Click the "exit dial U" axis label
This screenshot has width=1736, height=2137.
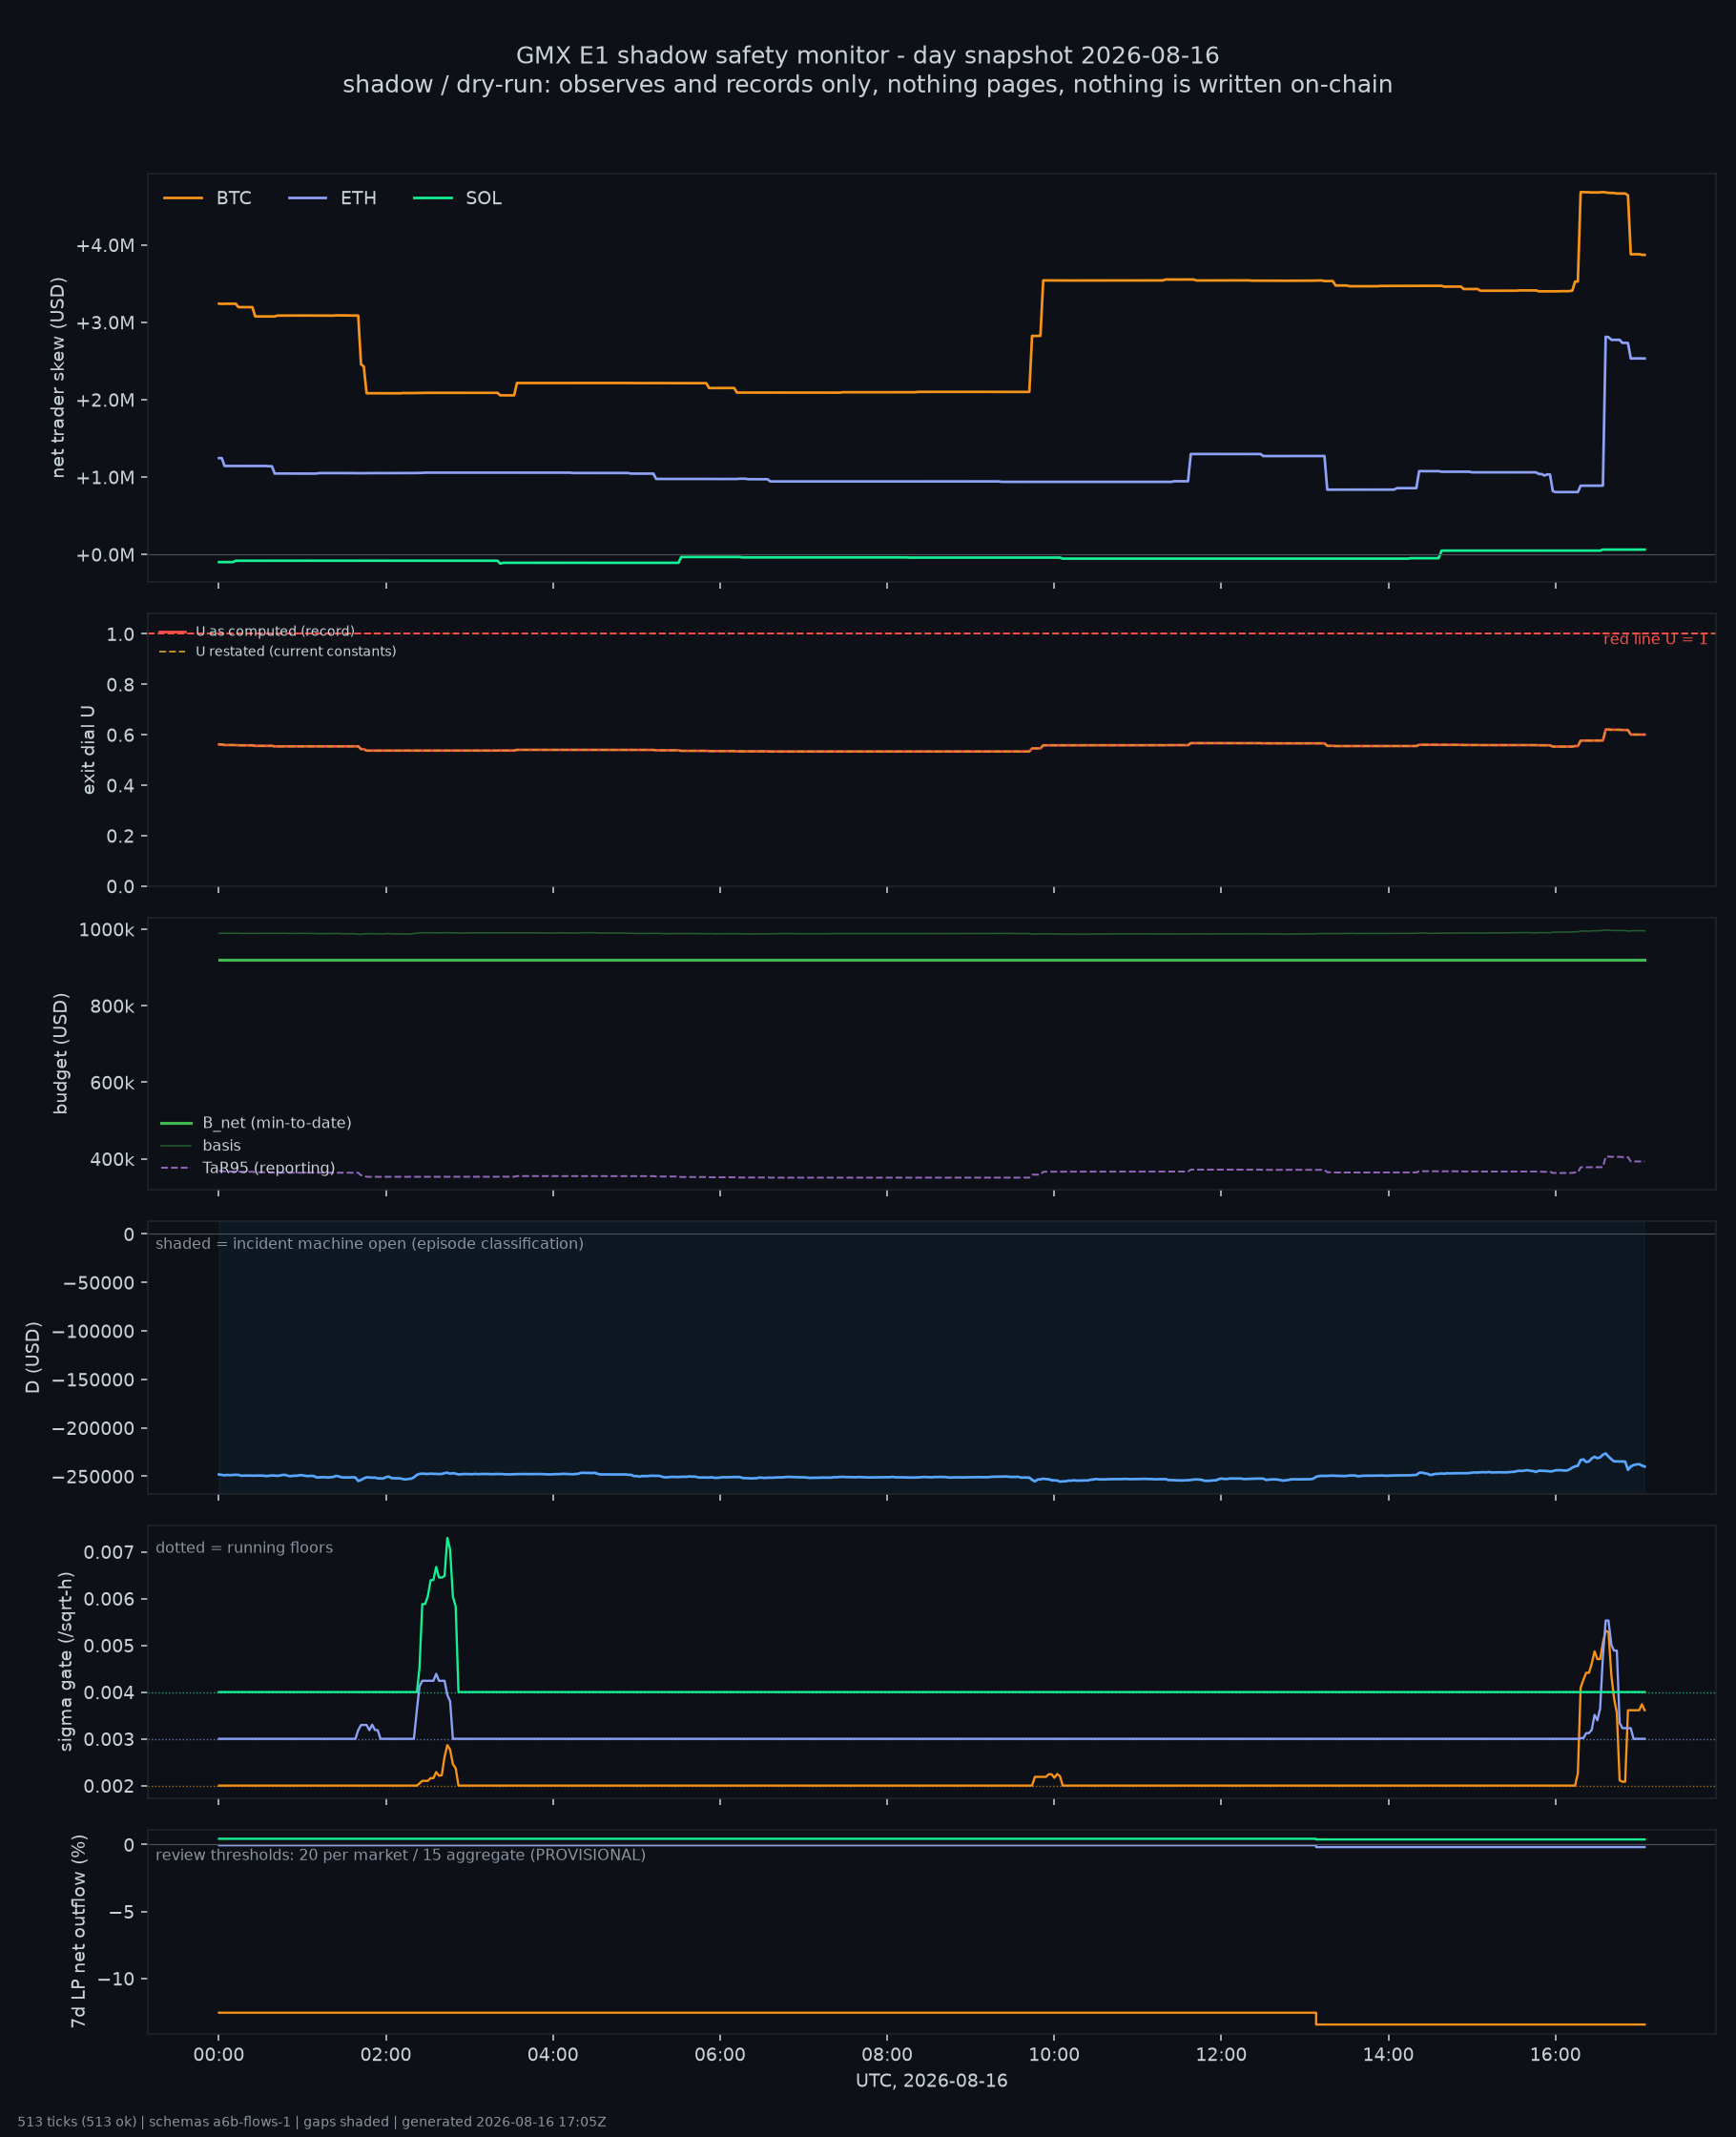88,749
